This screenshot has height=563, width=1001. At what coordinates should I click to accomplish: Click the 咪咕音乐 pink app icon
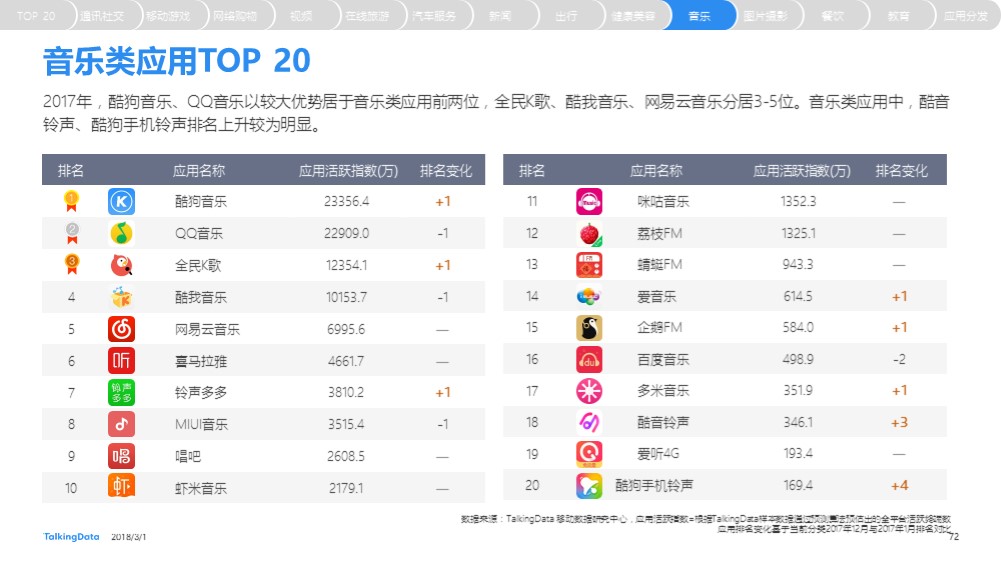pyautogui.click(x=589, y=202)
